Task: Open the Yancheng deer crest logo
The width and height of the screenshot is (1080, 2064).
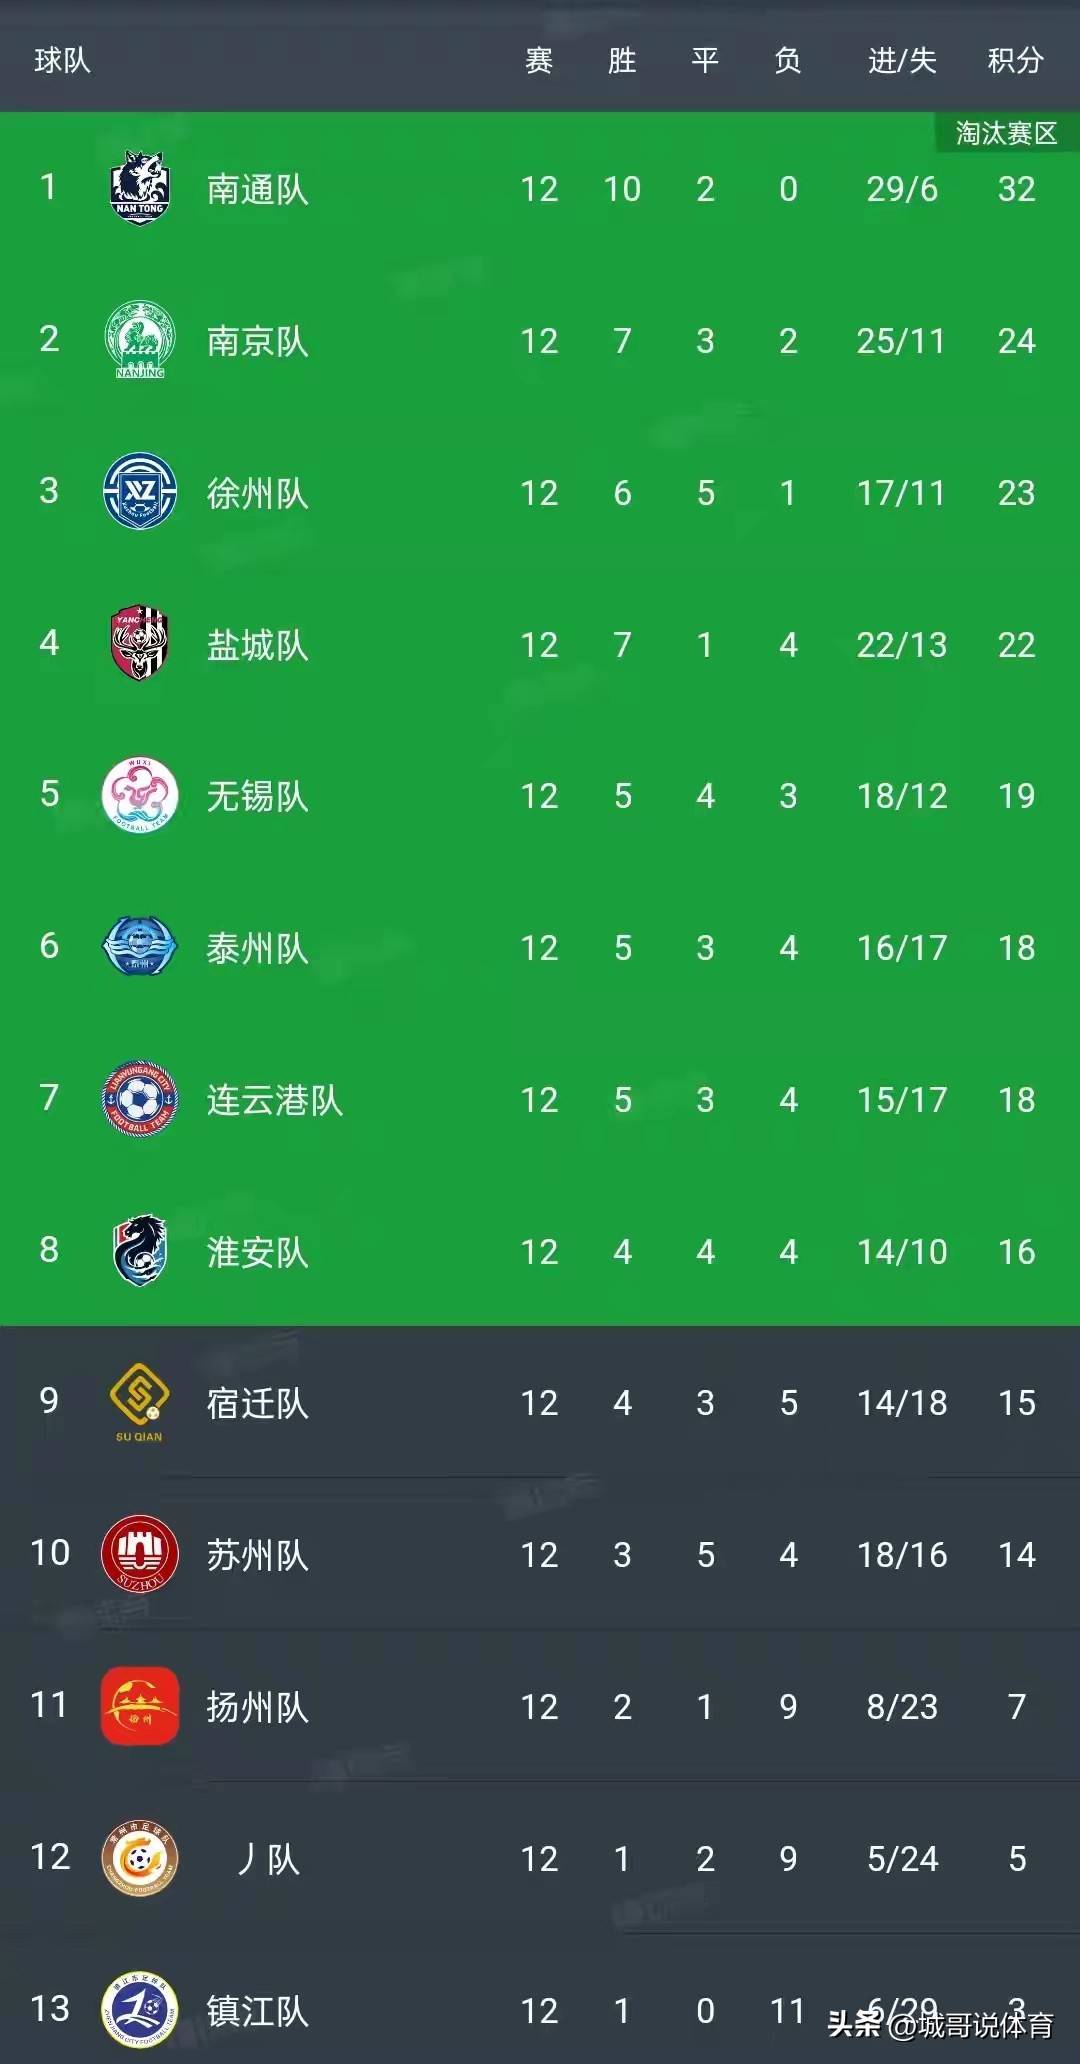Action: pos(140,643)
